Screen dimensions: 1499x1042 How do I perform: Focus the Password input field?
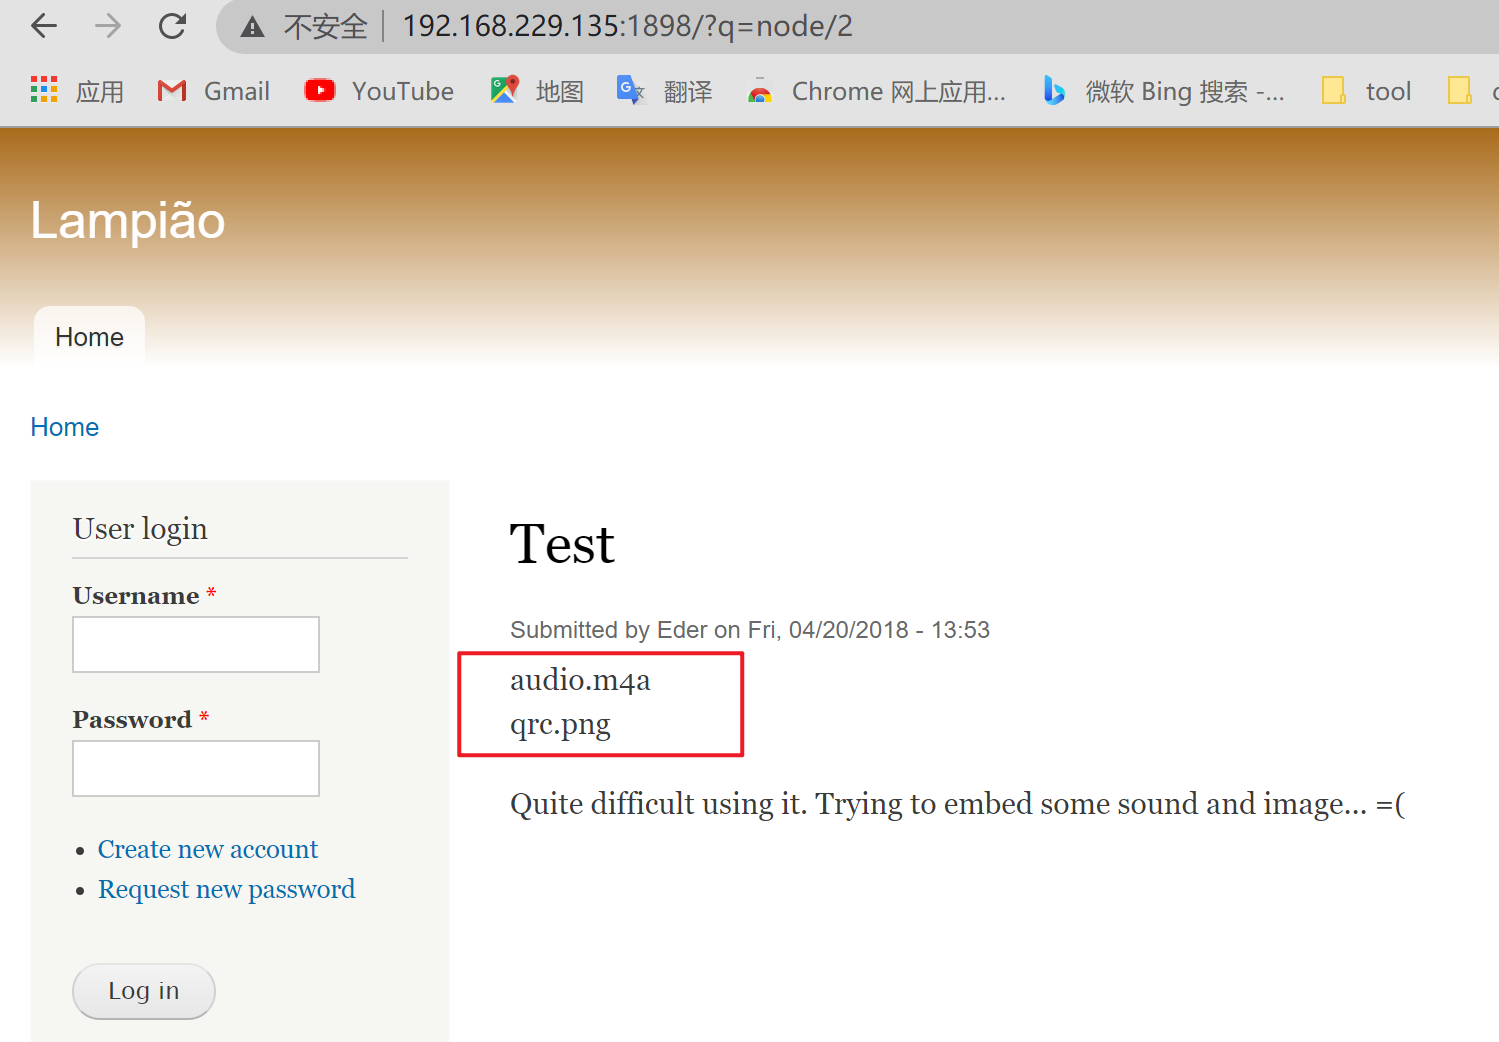pyautogui.click(x=196, y=768)
